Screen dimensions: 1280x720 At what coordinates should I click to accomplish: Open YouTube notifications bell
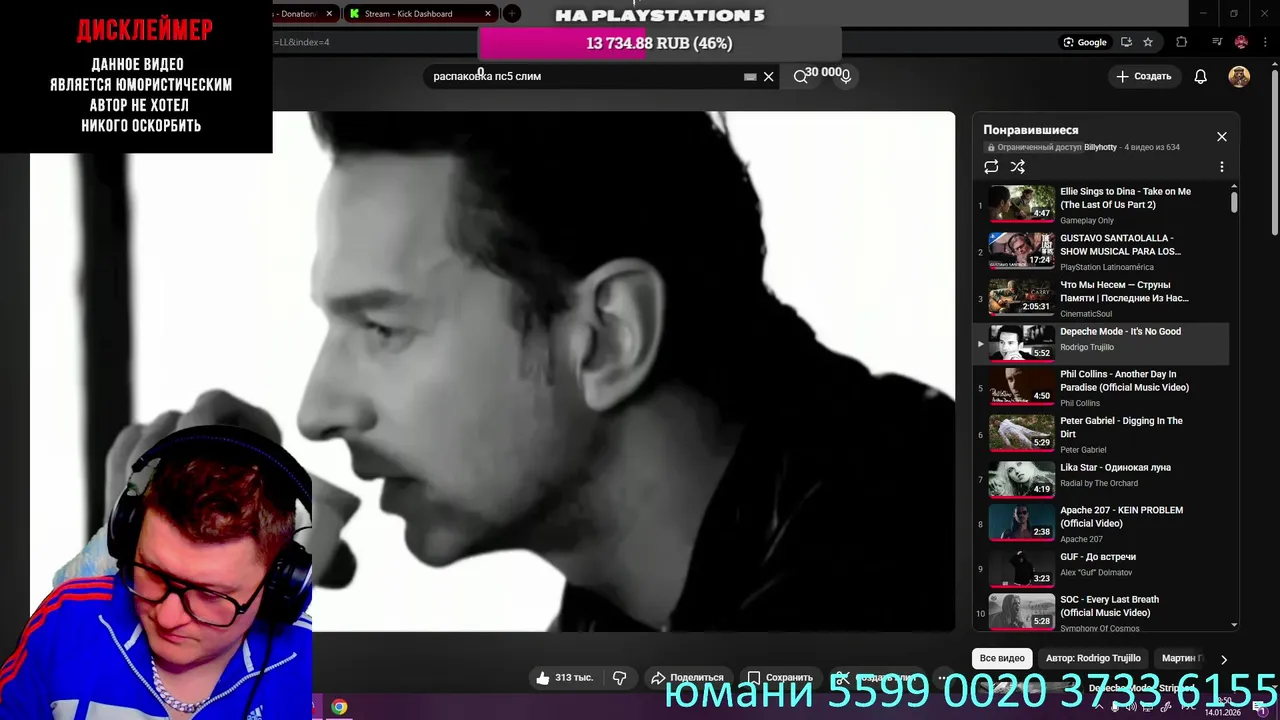pyautogui.click(x=1201, y=77)
